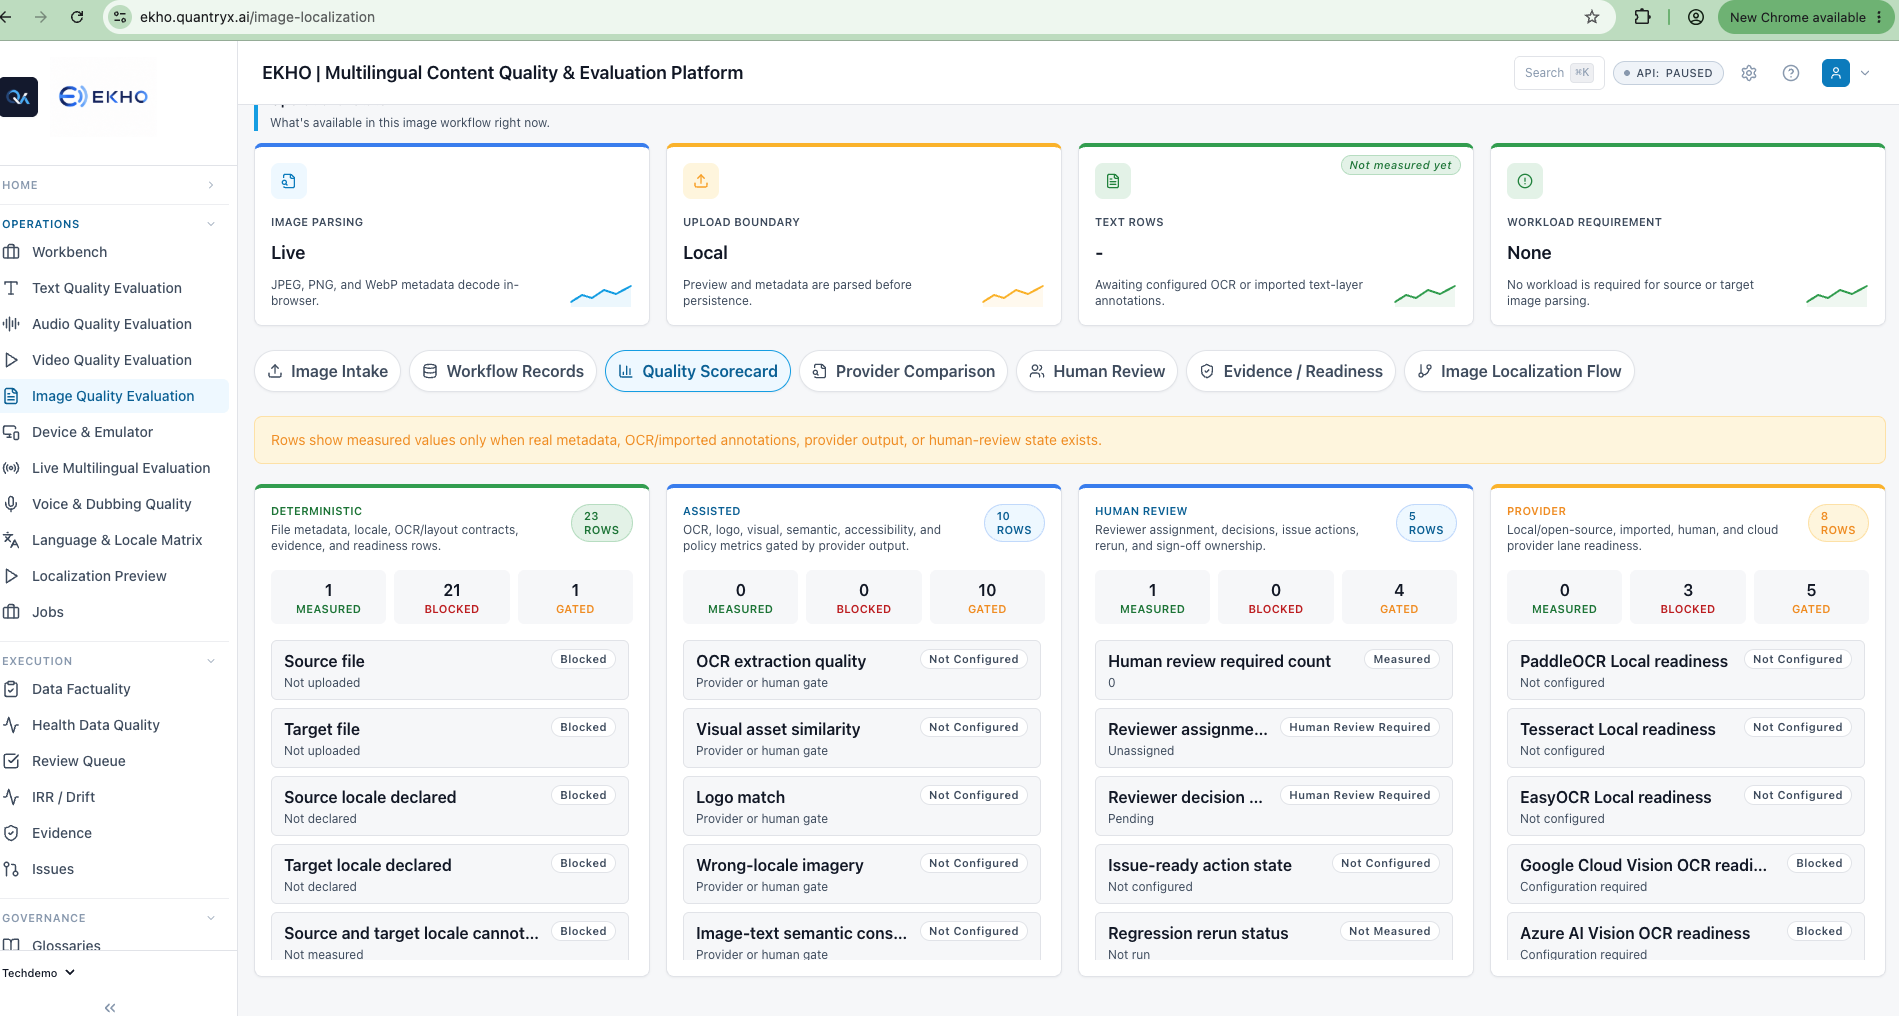Click the EKHO logo
The image size is (1899, 1016).
click(x=104, y=96)
